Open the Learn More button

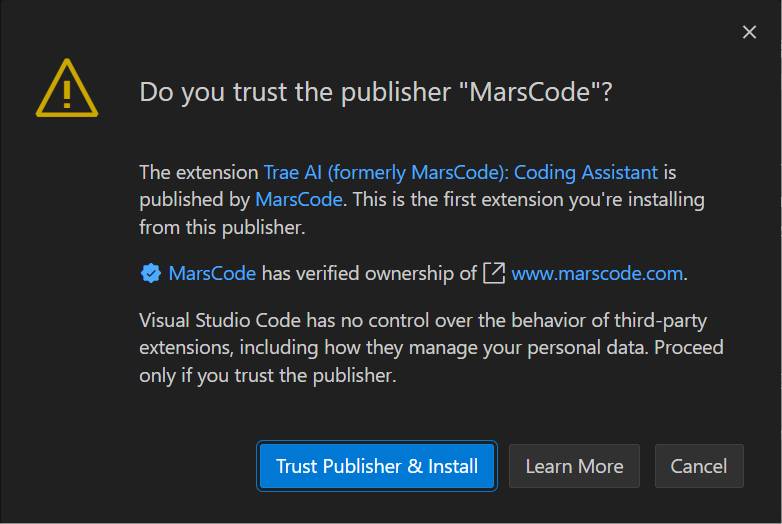[574, 466]
